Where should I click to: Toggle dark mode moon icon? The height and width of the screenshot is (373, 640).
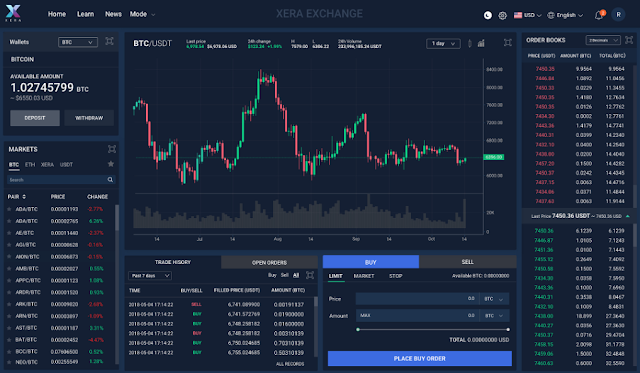[488, 16]
